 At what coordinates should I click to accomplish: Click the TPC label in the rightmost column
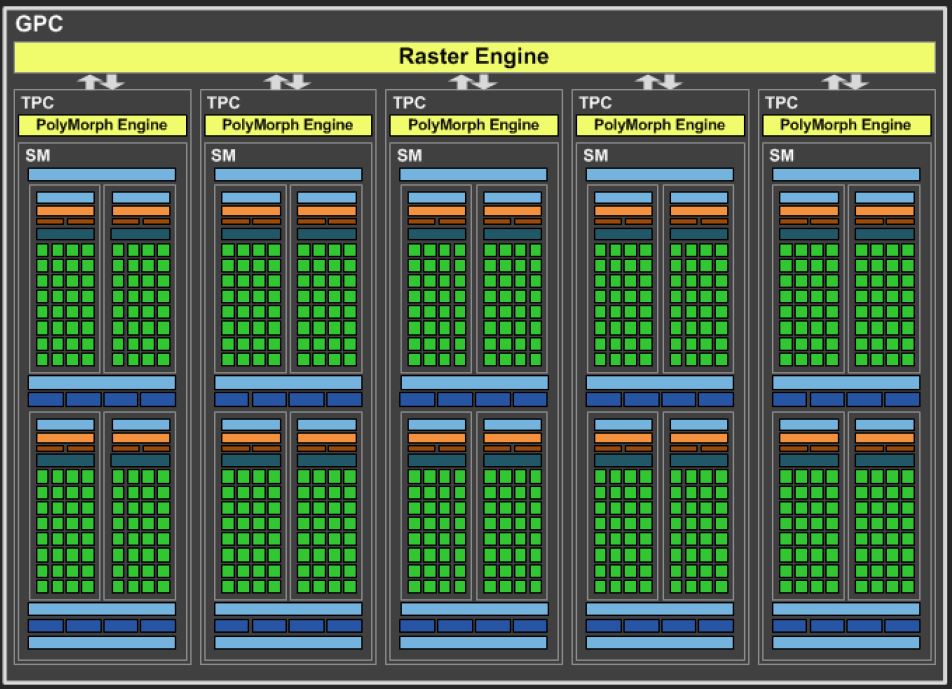tap(781, 103)
